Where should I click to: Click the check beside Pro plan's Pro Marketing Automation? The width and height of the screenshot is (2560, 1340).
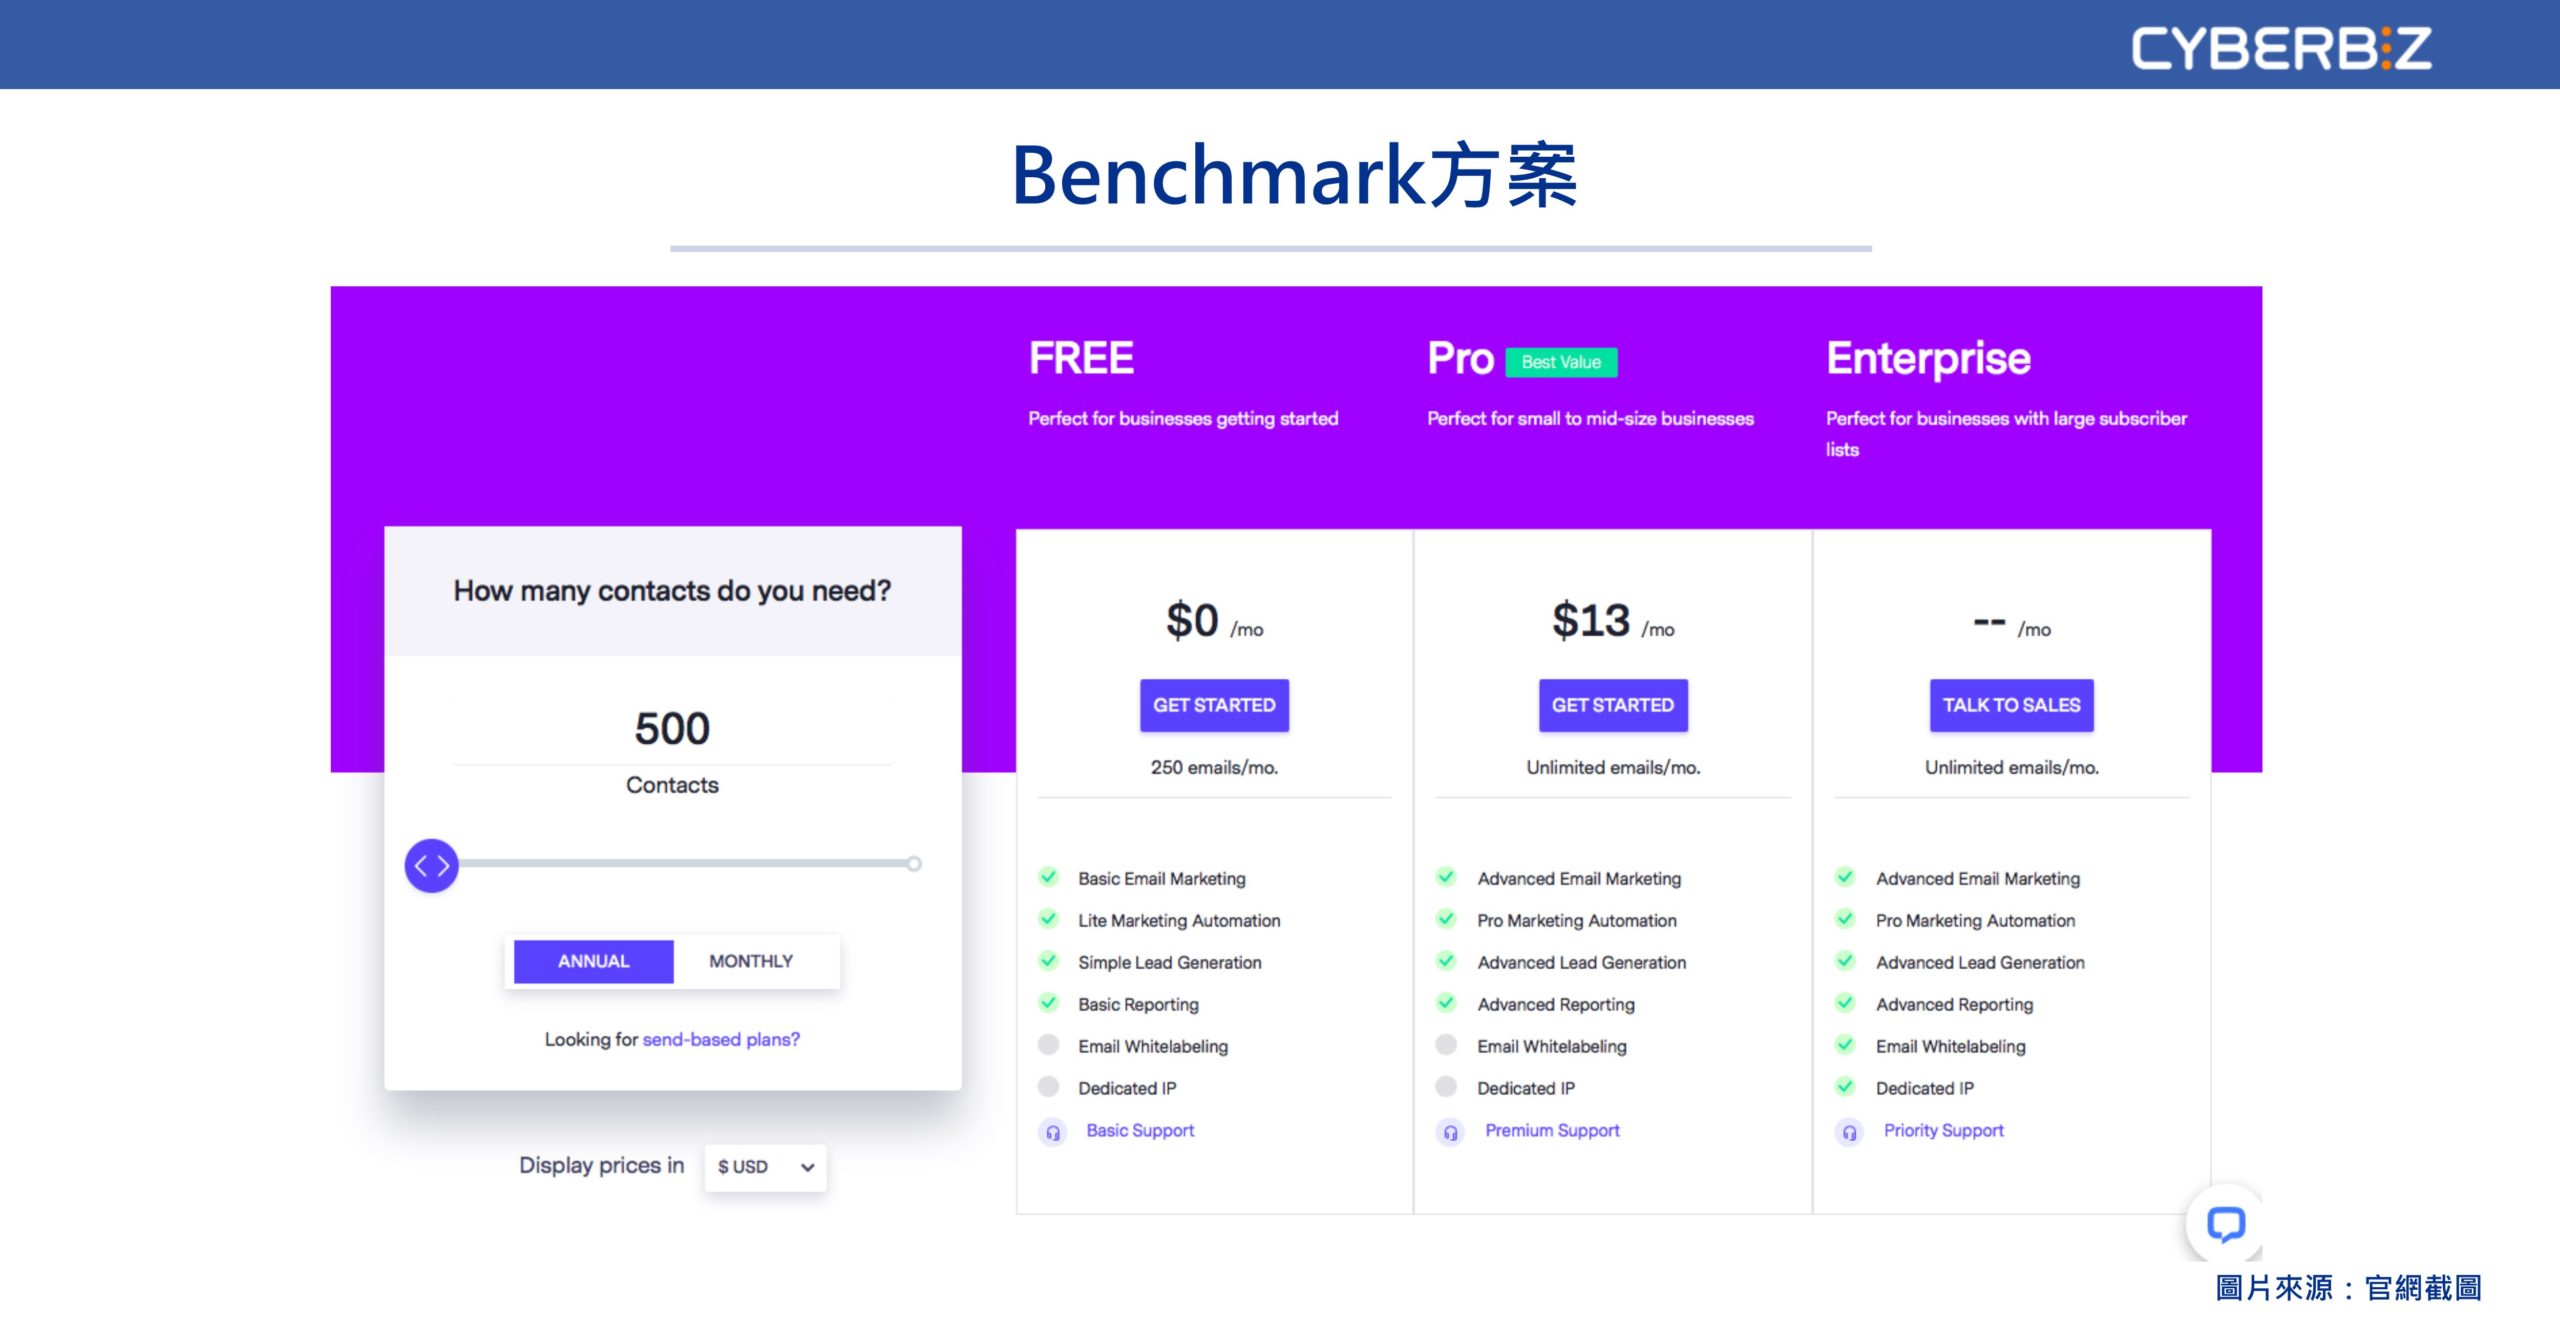[1446, 919]
